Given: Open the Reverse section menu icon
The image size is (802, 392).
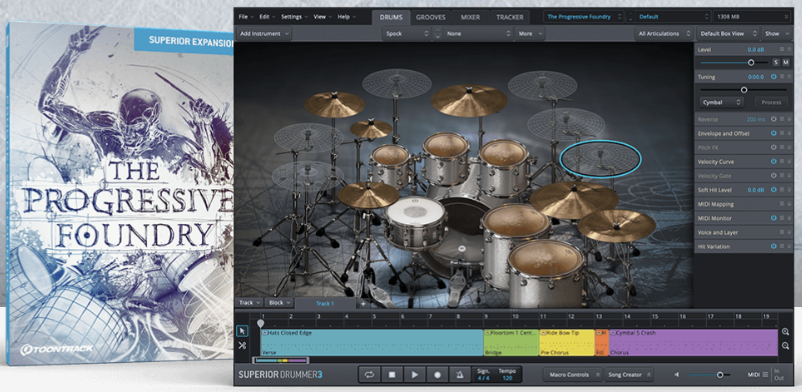Looking at the screenshot, I should [782, 119].
